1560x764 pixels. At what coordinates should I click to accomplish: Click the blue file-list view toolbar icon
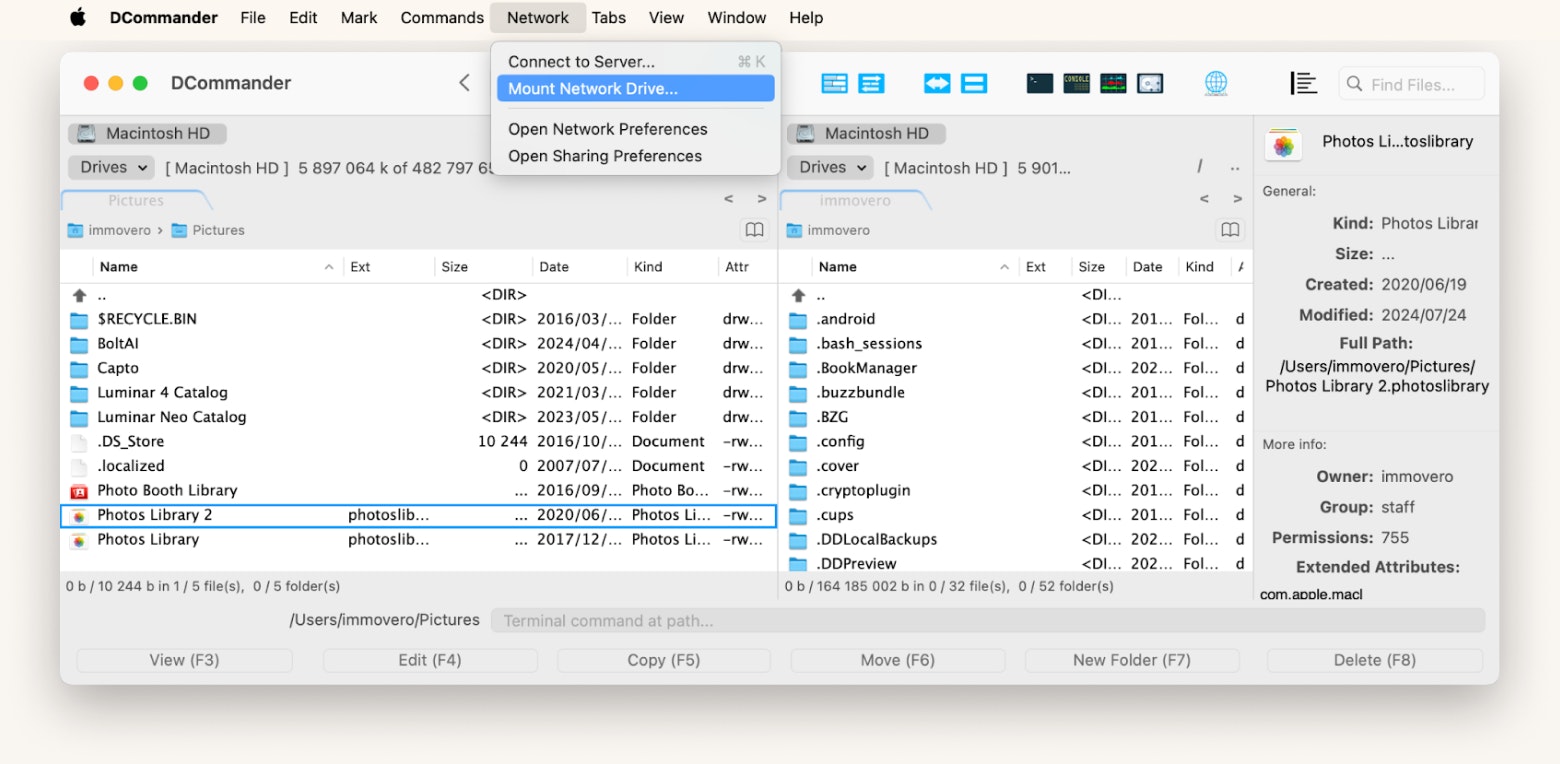(834, 84)
